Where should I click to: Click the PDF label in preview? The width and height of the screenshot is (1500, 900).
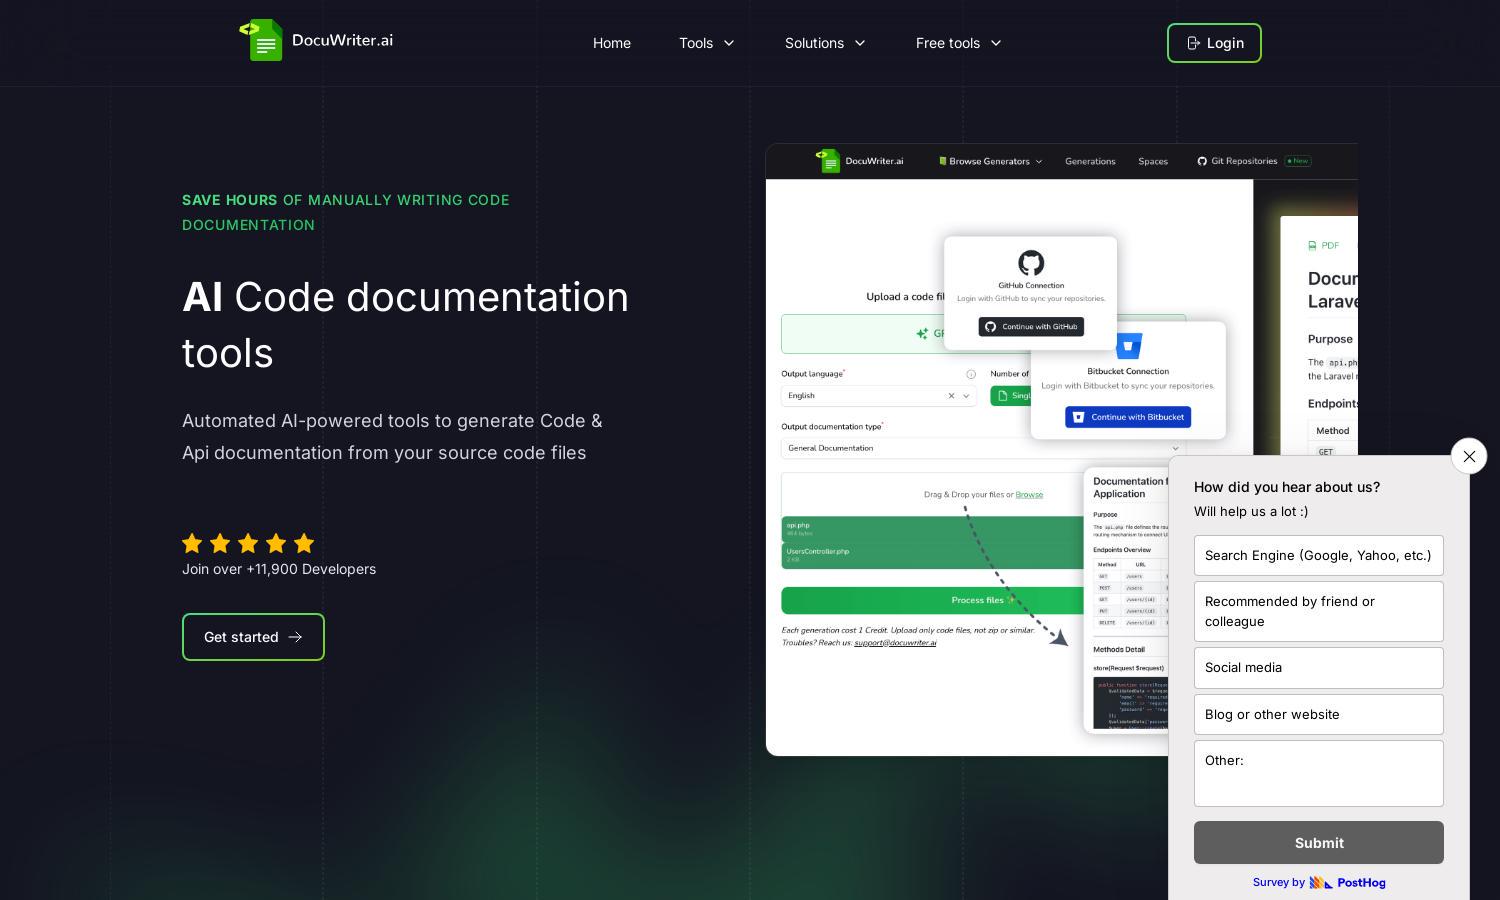point(1329,245)
